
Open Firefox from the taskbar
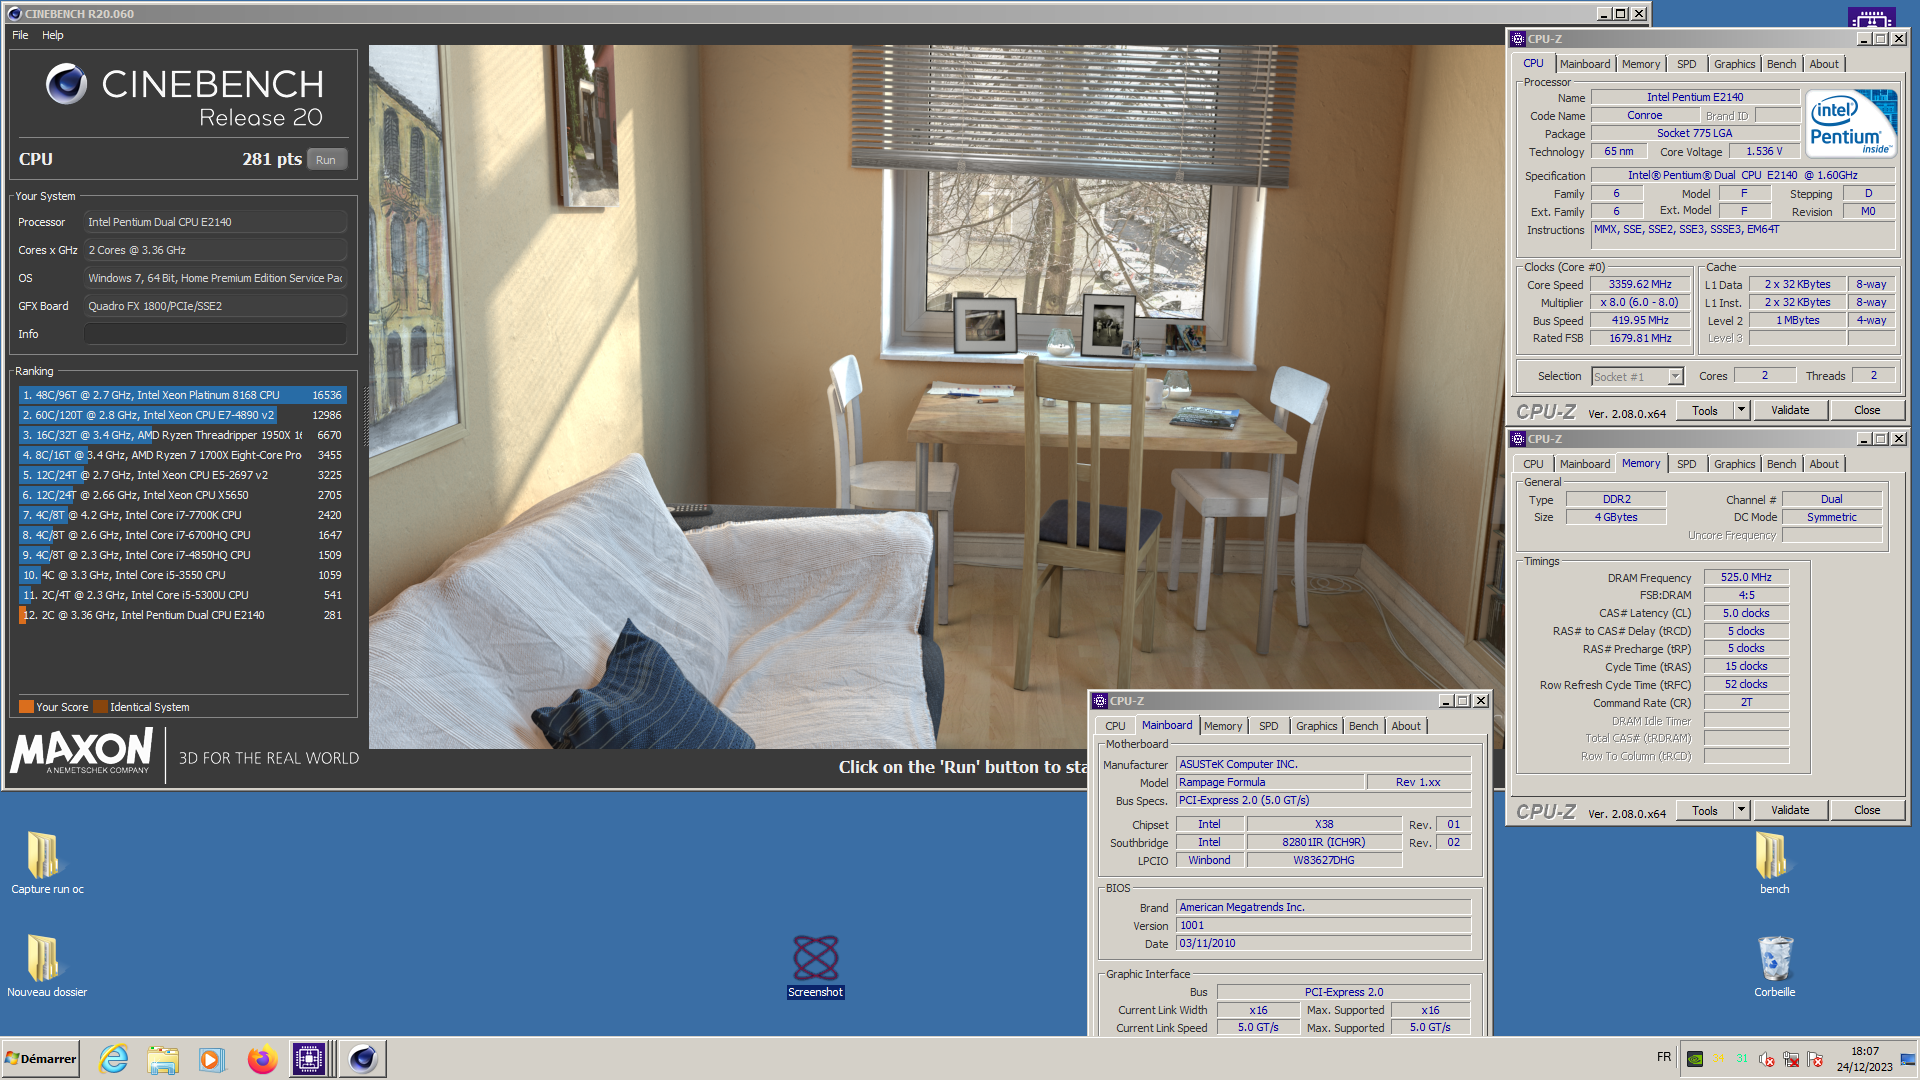pyautogui.click(x=262, y=1059)
